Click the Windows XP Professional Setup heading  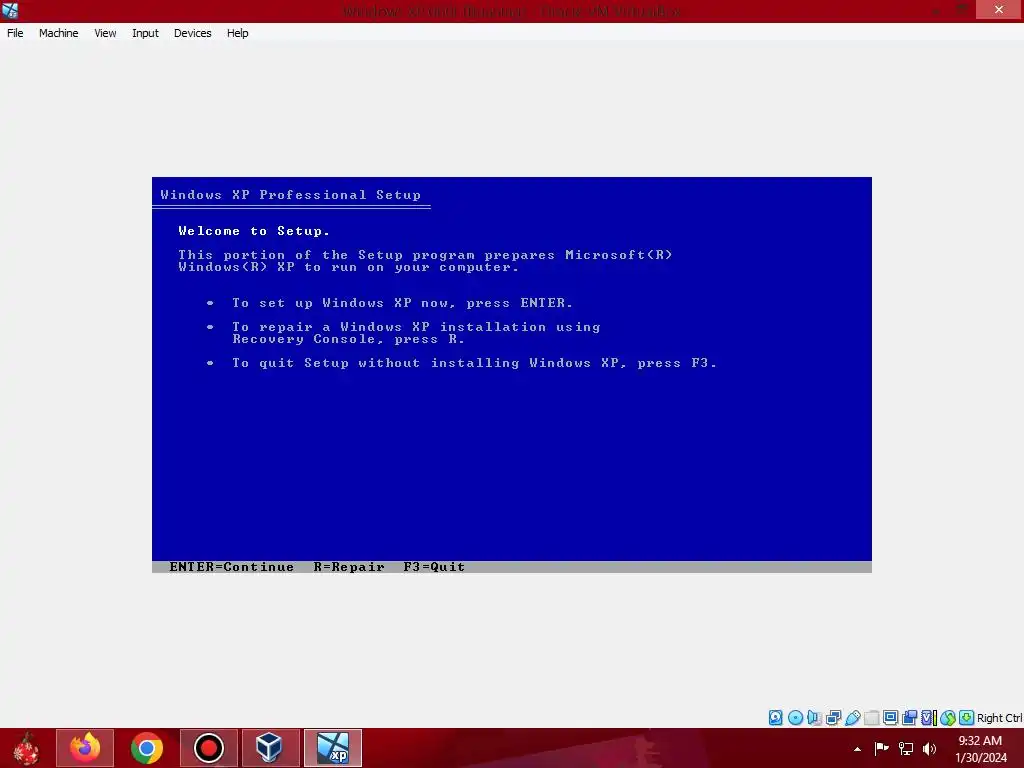(291, 195)
